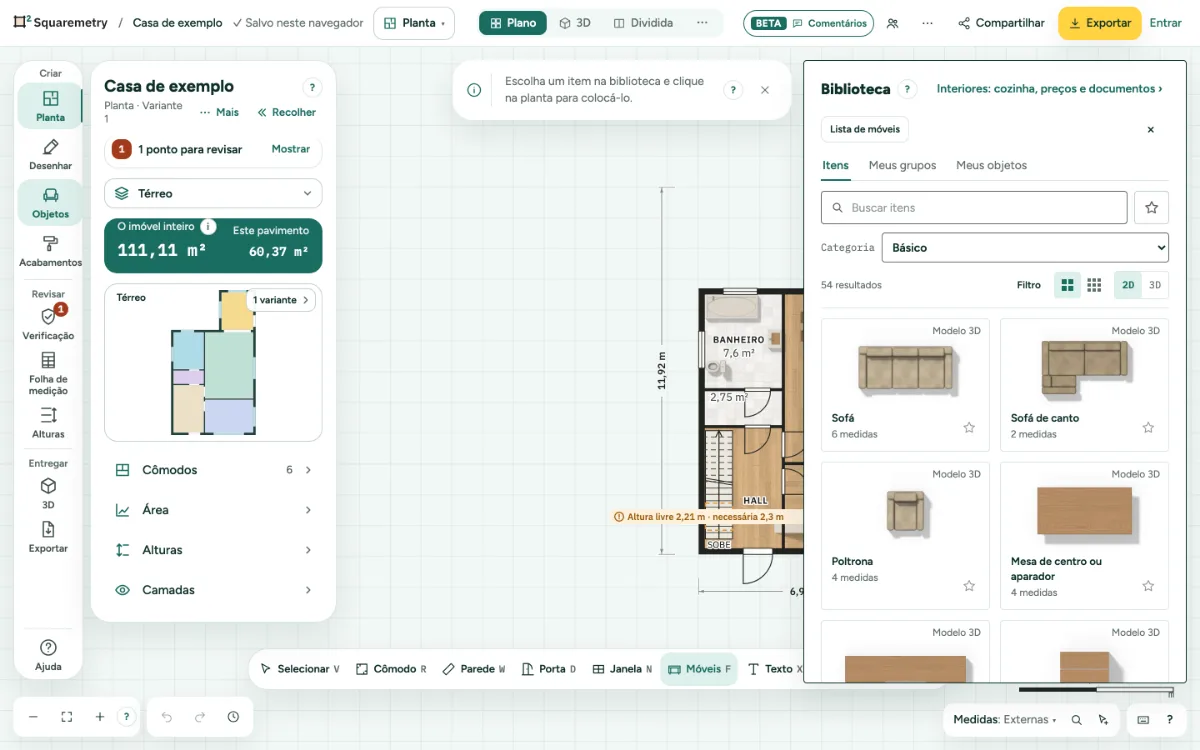
Task: Click the Buscar itens search field
Action: click(974, 208)
